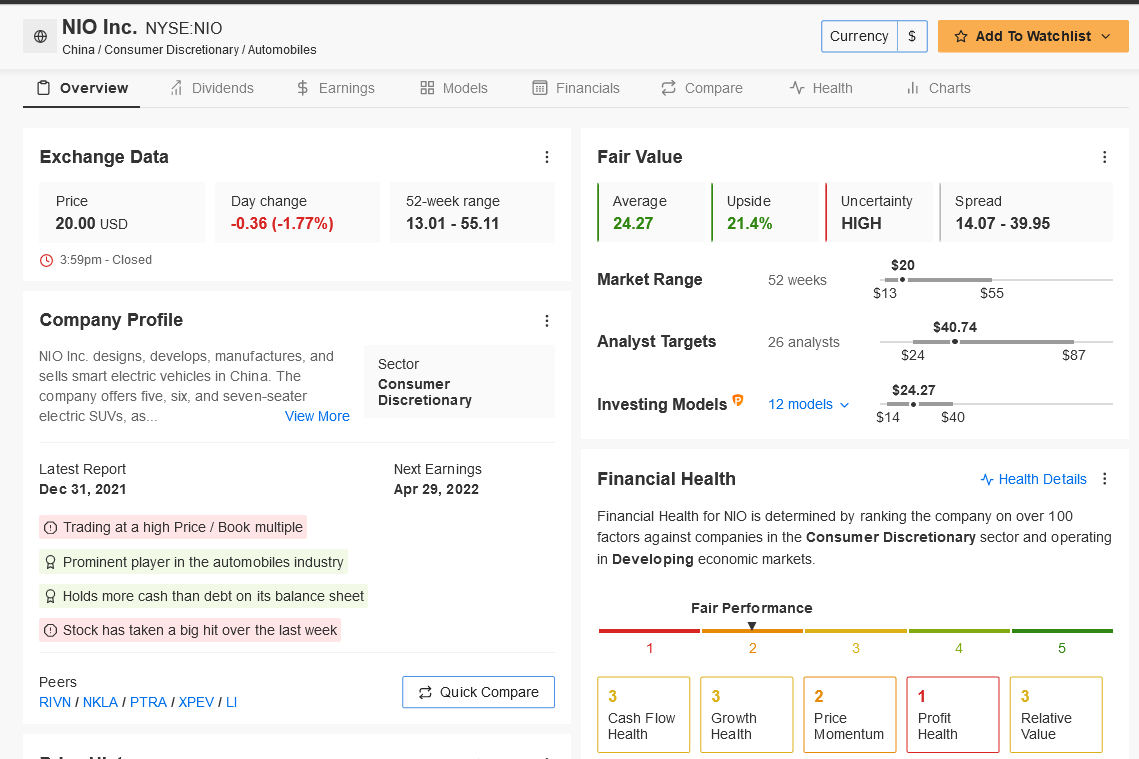Switch to the Compare tab
Screen dimensions: 1139x759
702,88
